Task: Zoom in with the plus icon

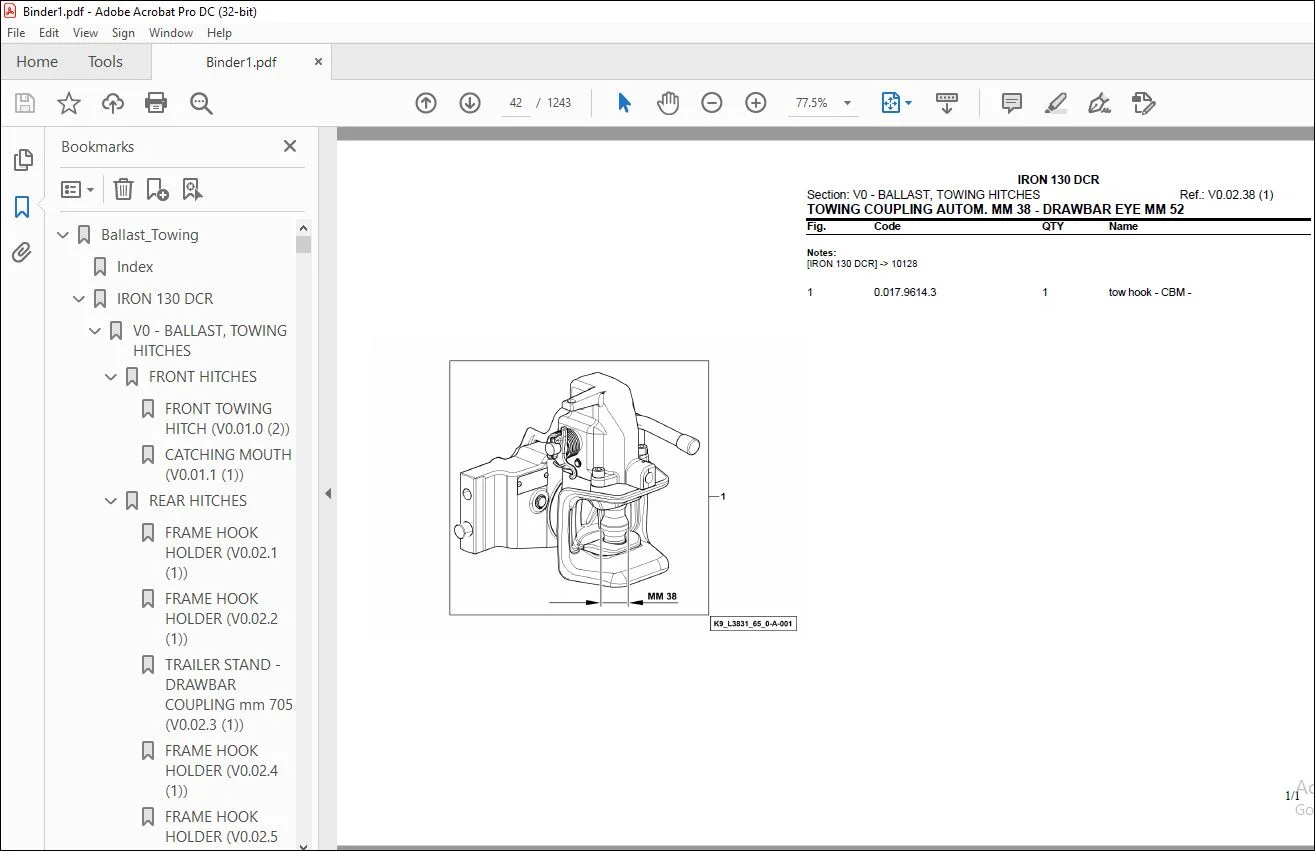Action: (756, 103)
